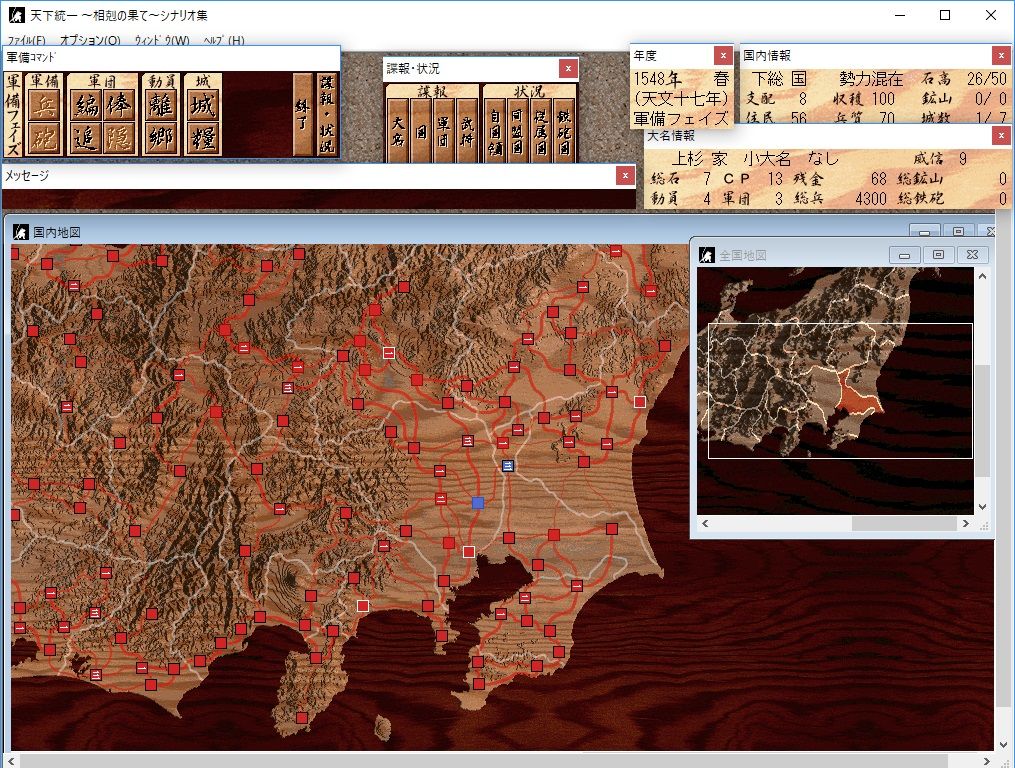The width and height of the screenshot is (1015, 768).
Task: Choose the 俸 corps stipend command
Action: pyautogui.click(x=118, y=105)
